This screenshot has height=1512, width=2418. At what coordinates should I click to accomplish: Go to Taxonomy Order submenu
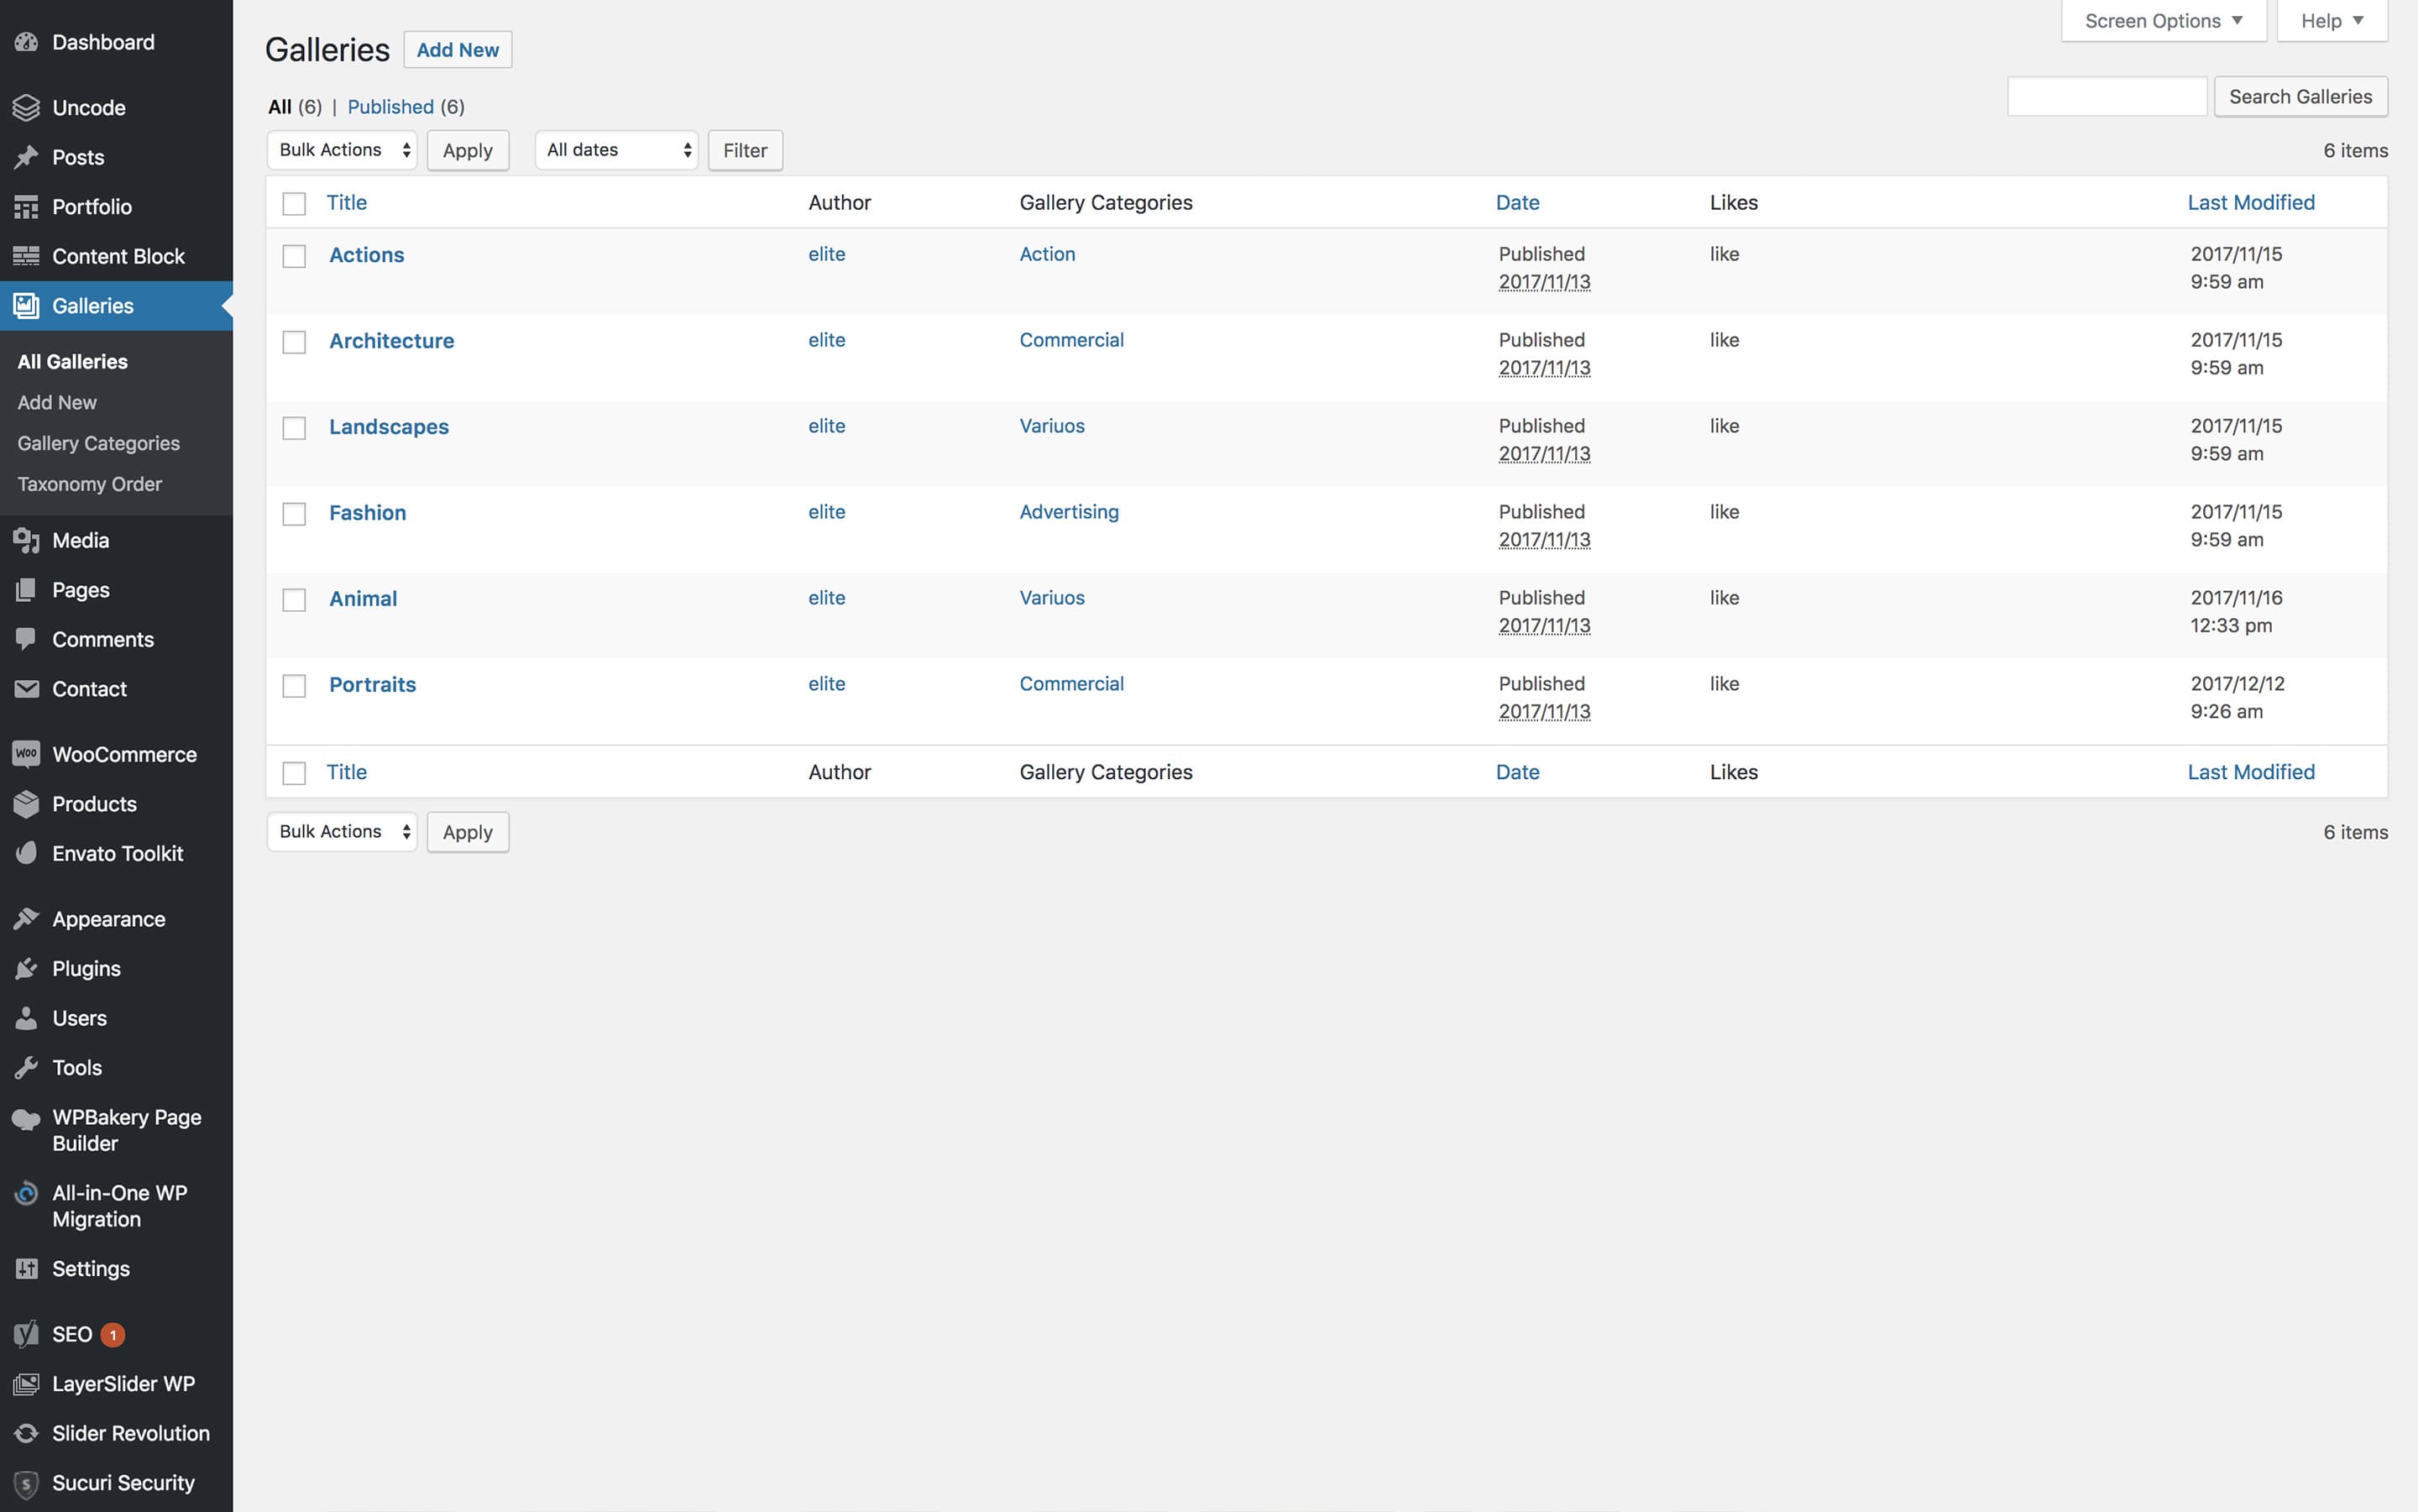click(89, 484)
